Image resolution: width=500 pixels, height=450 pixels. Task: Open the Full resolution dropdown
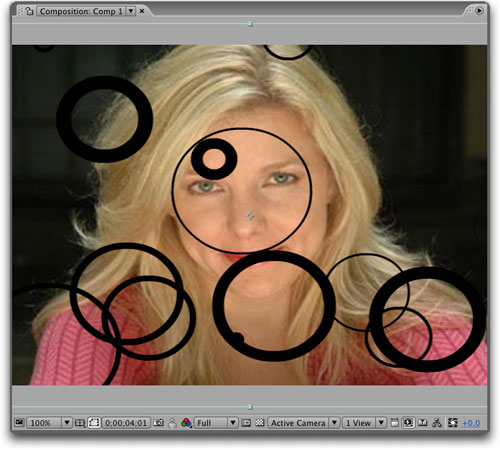click(x=216, y=423)
